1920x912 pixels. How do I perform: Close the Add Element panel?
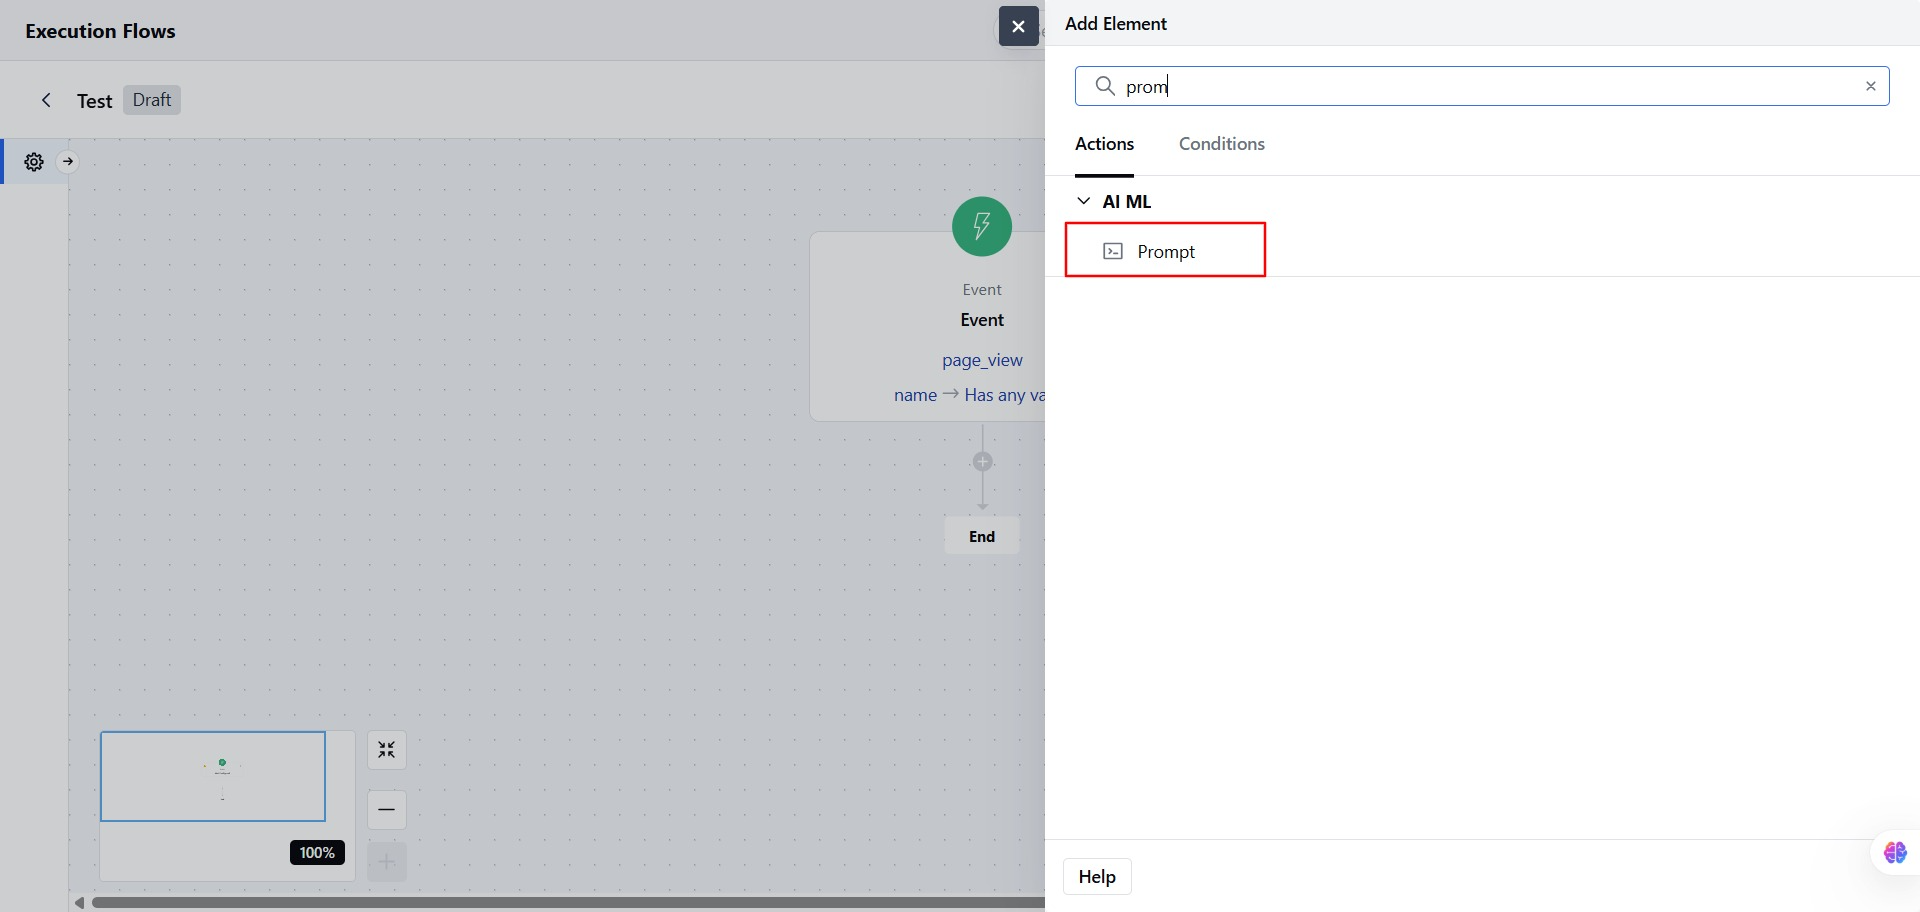pos(1018,26)
